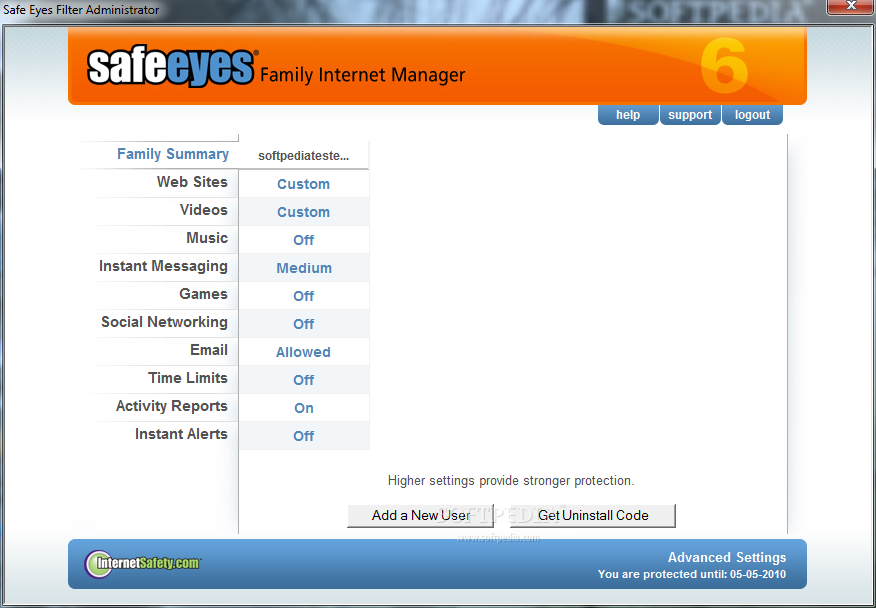Open the Activity Reports category
Screen dimensions: 876x608
point(172,406)
